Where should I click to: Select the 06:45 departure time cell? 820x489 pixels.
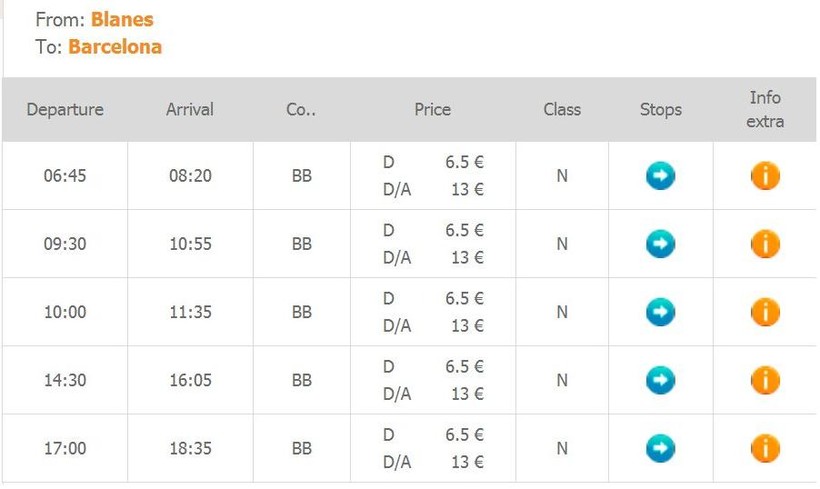tap(65, 176)
